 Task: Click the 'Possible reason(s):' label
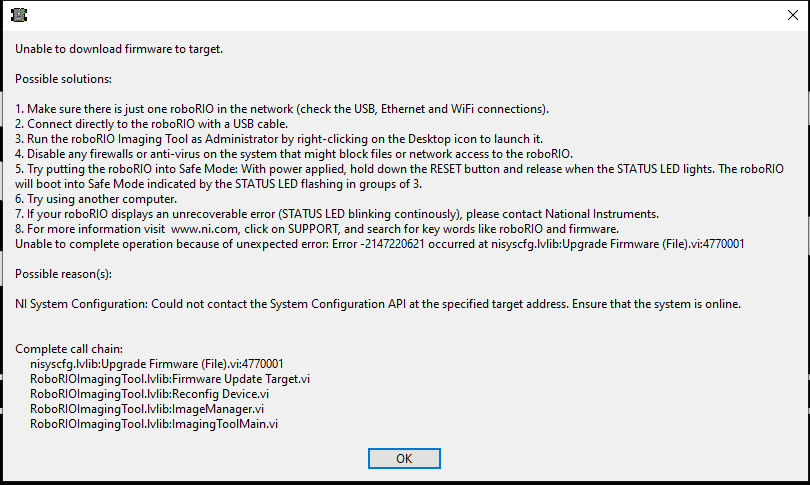click(x=64, y=274)
